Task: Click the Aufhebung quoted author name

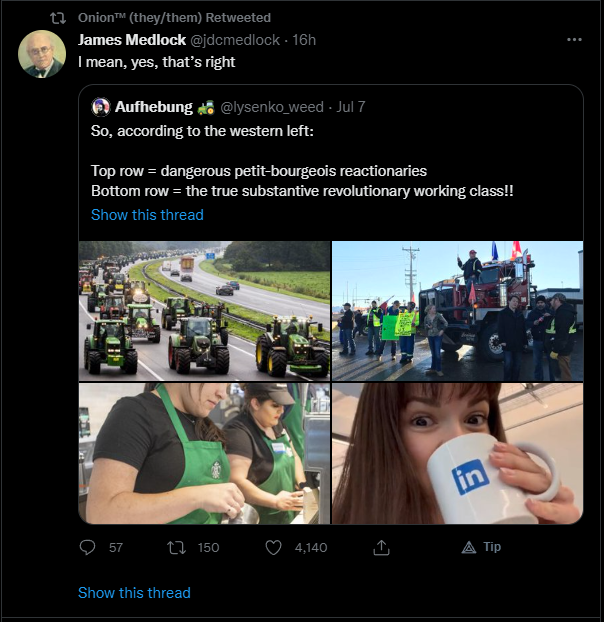Action: 154,107
